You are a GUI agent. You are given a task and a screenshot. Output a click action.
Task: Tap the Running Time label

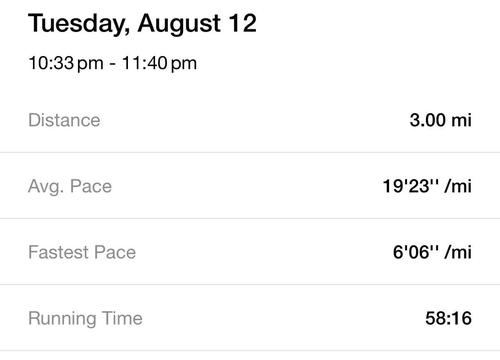coord(85,318)
